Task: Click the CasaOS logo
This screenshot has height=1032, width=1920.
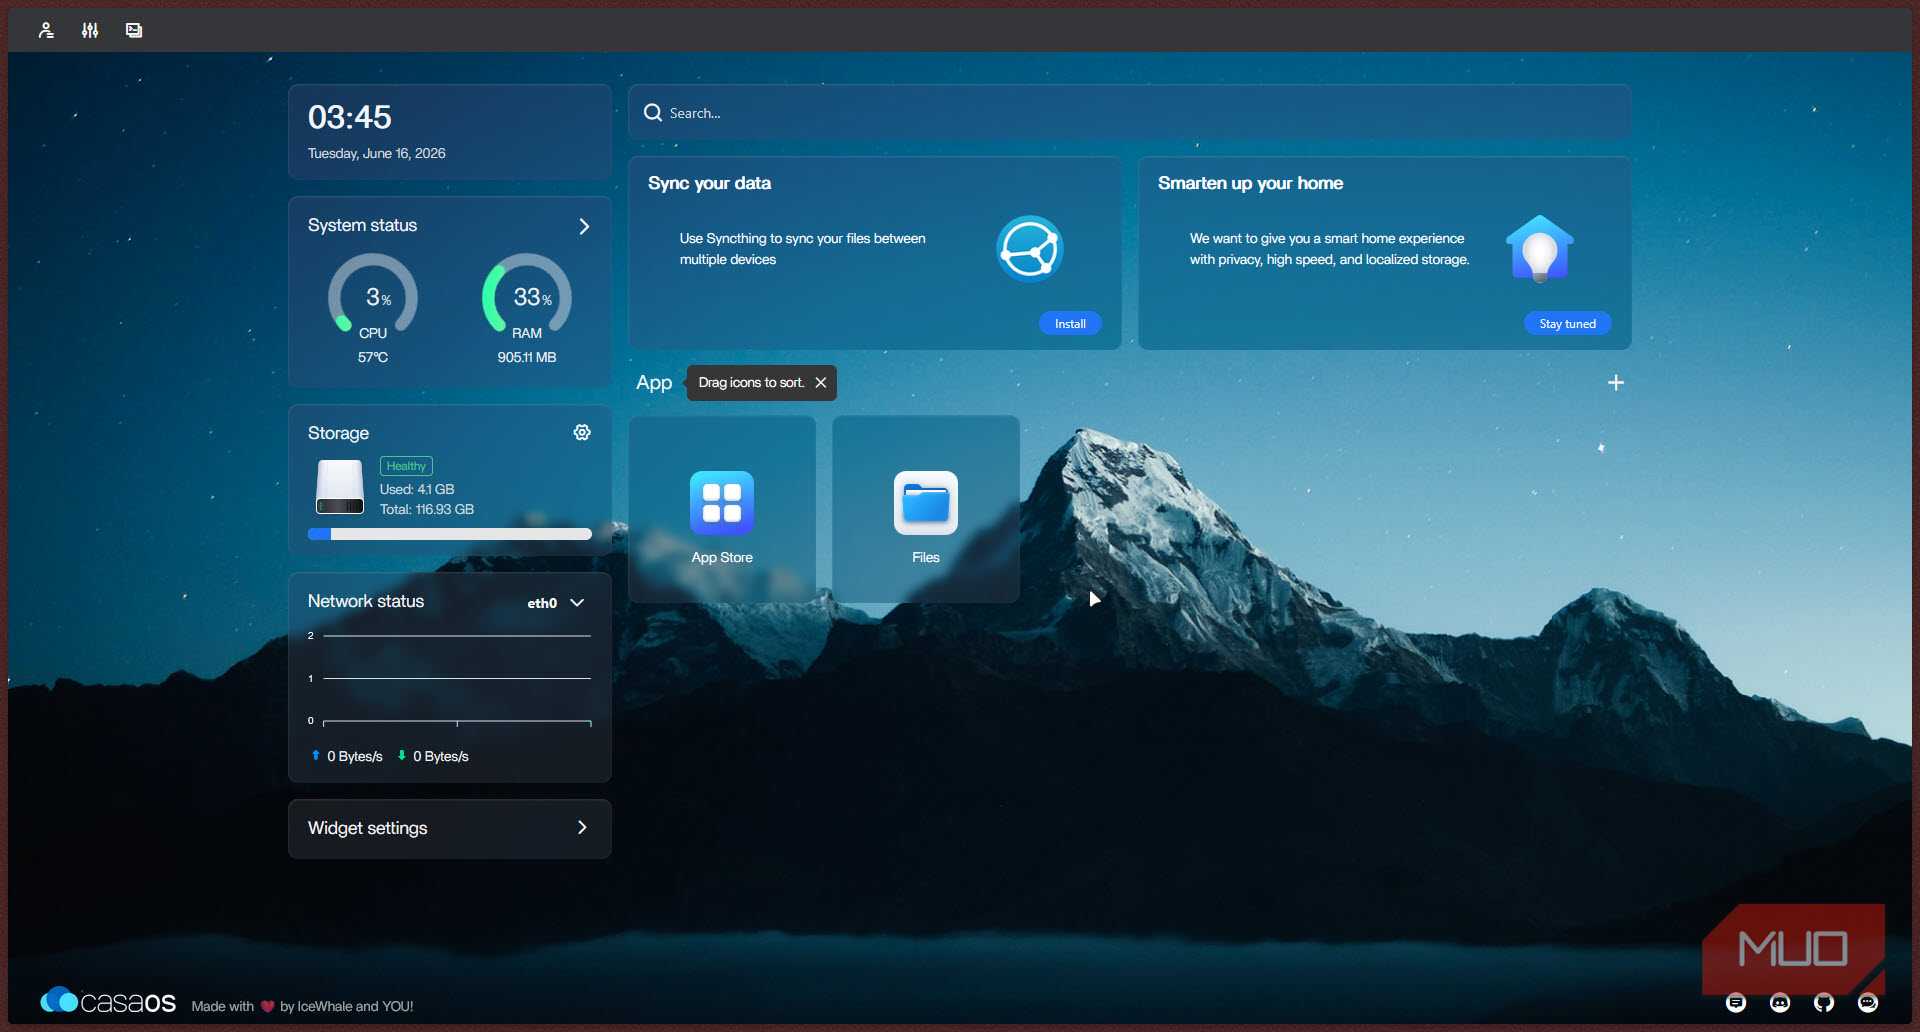Action: [108, 1001]
